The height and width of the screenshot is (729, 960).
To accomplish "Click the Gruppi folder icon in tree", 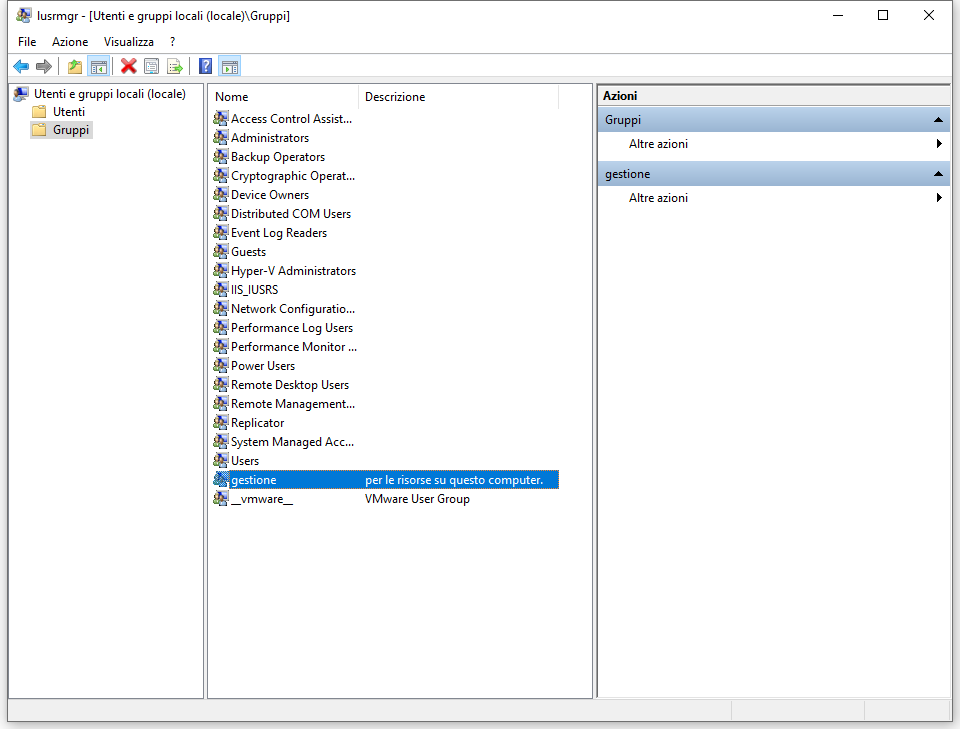I will coord(39,130).
